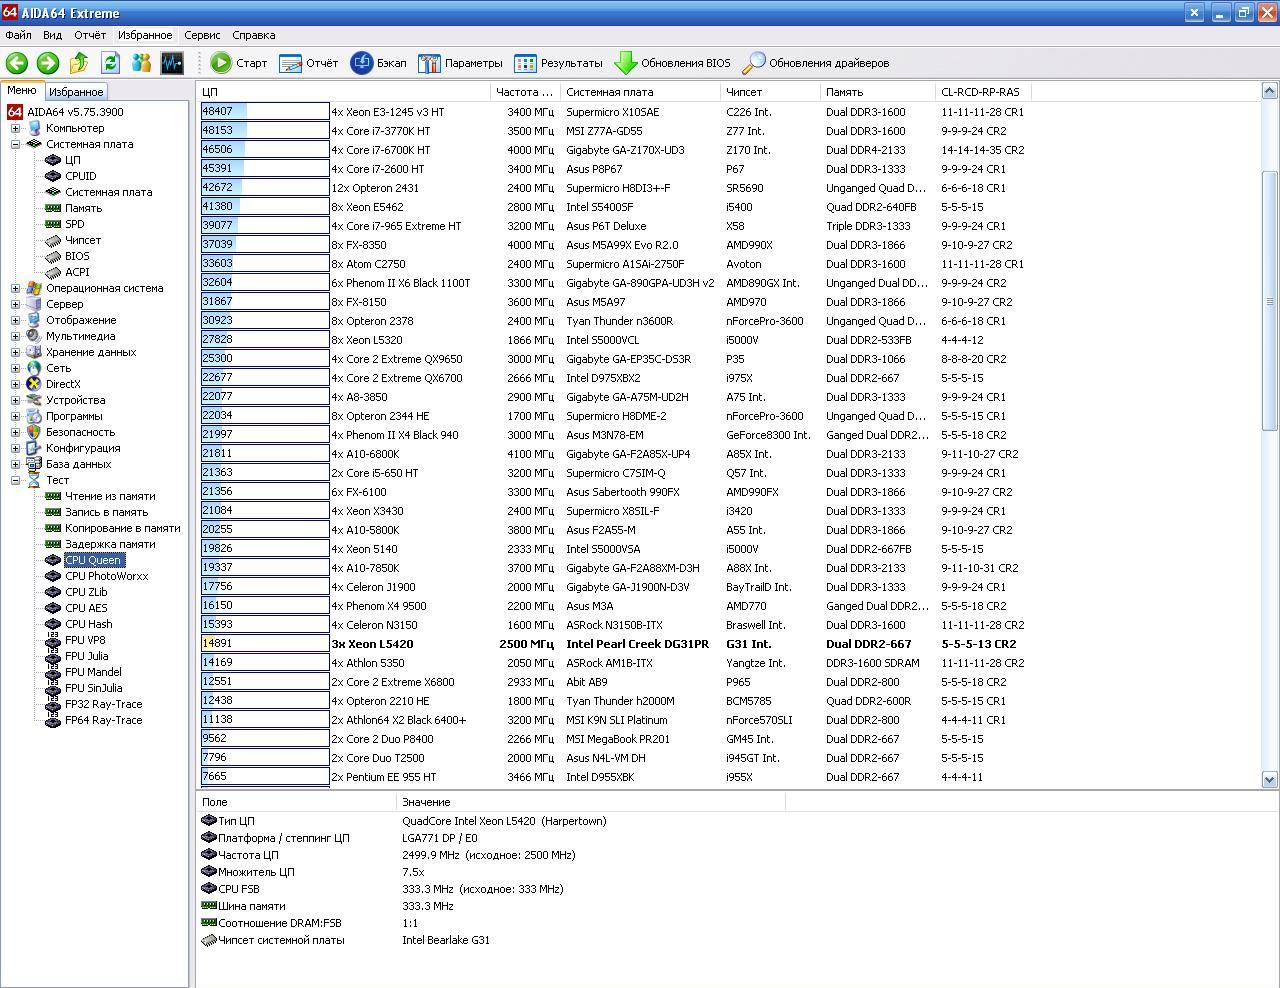
Task: Click the sensor monitor graph icon
Action: point(172,63)
